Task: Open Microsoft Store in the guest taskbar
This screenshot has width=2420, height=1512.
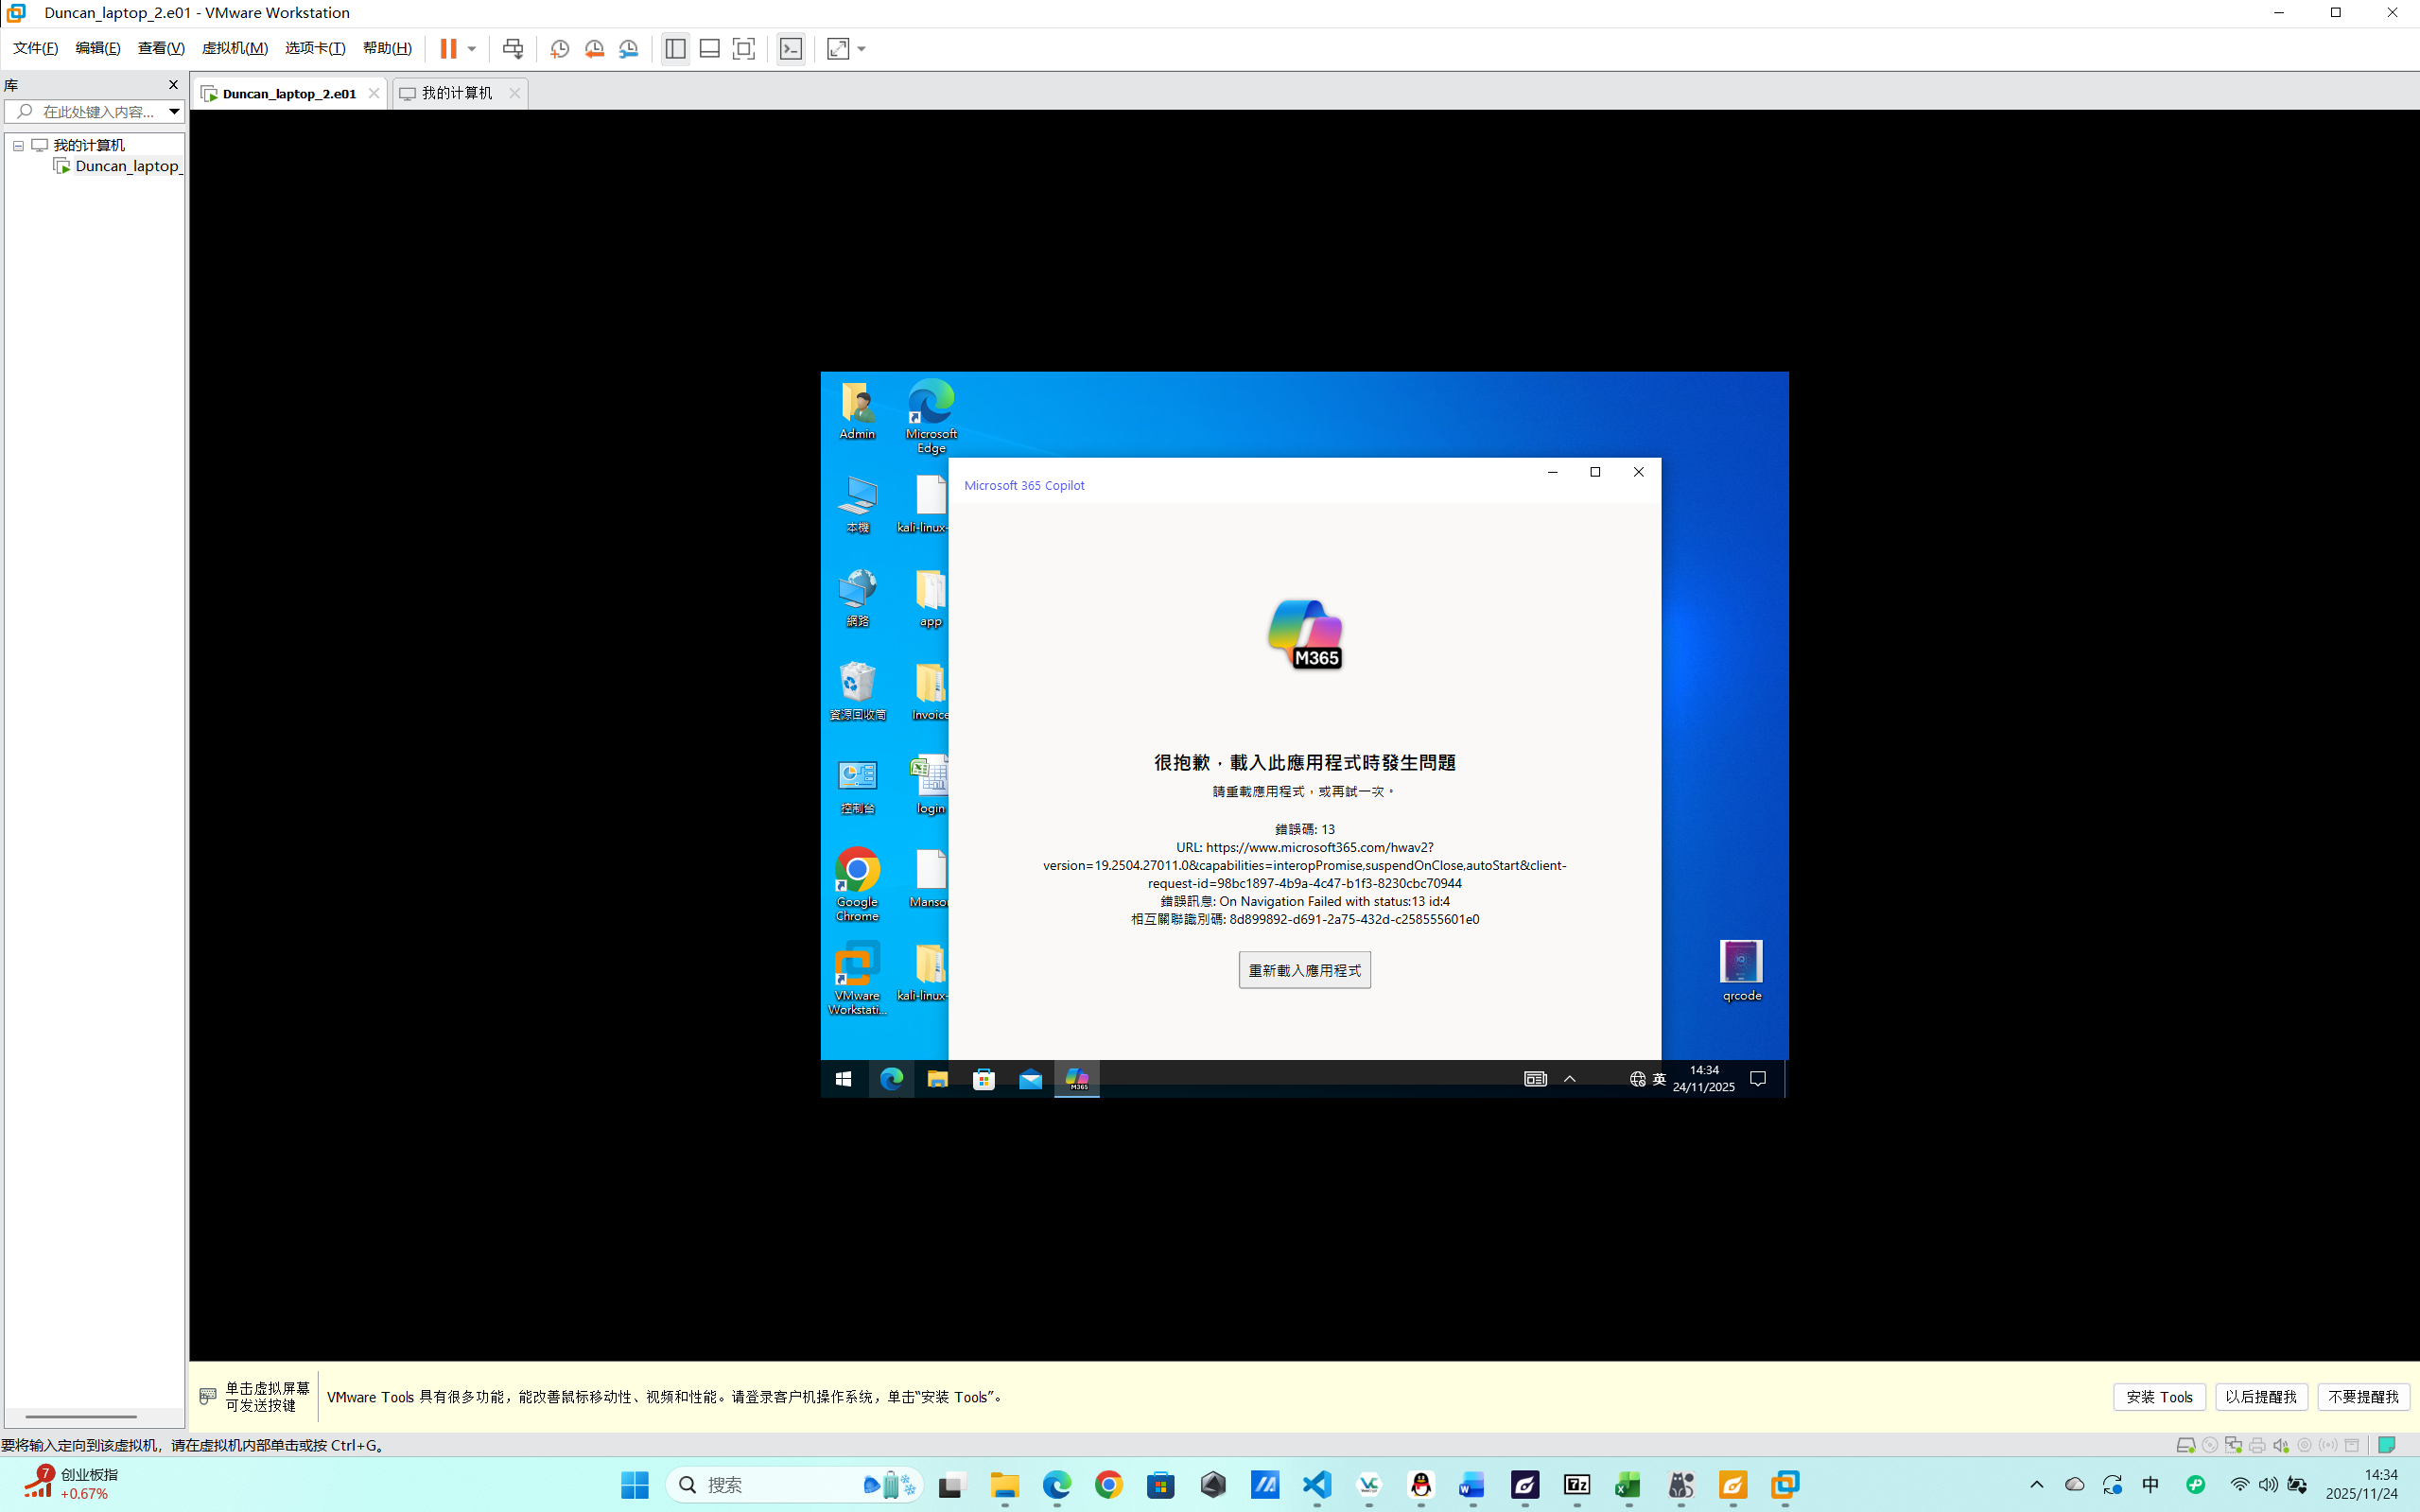Action: pos(984,1079)
